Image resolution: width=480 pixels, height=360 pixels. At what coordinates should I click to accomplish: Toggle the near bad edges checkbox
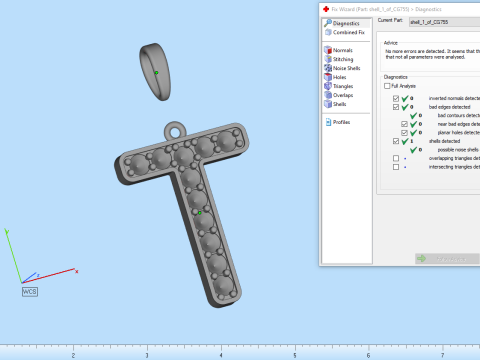tap(404, 124)
